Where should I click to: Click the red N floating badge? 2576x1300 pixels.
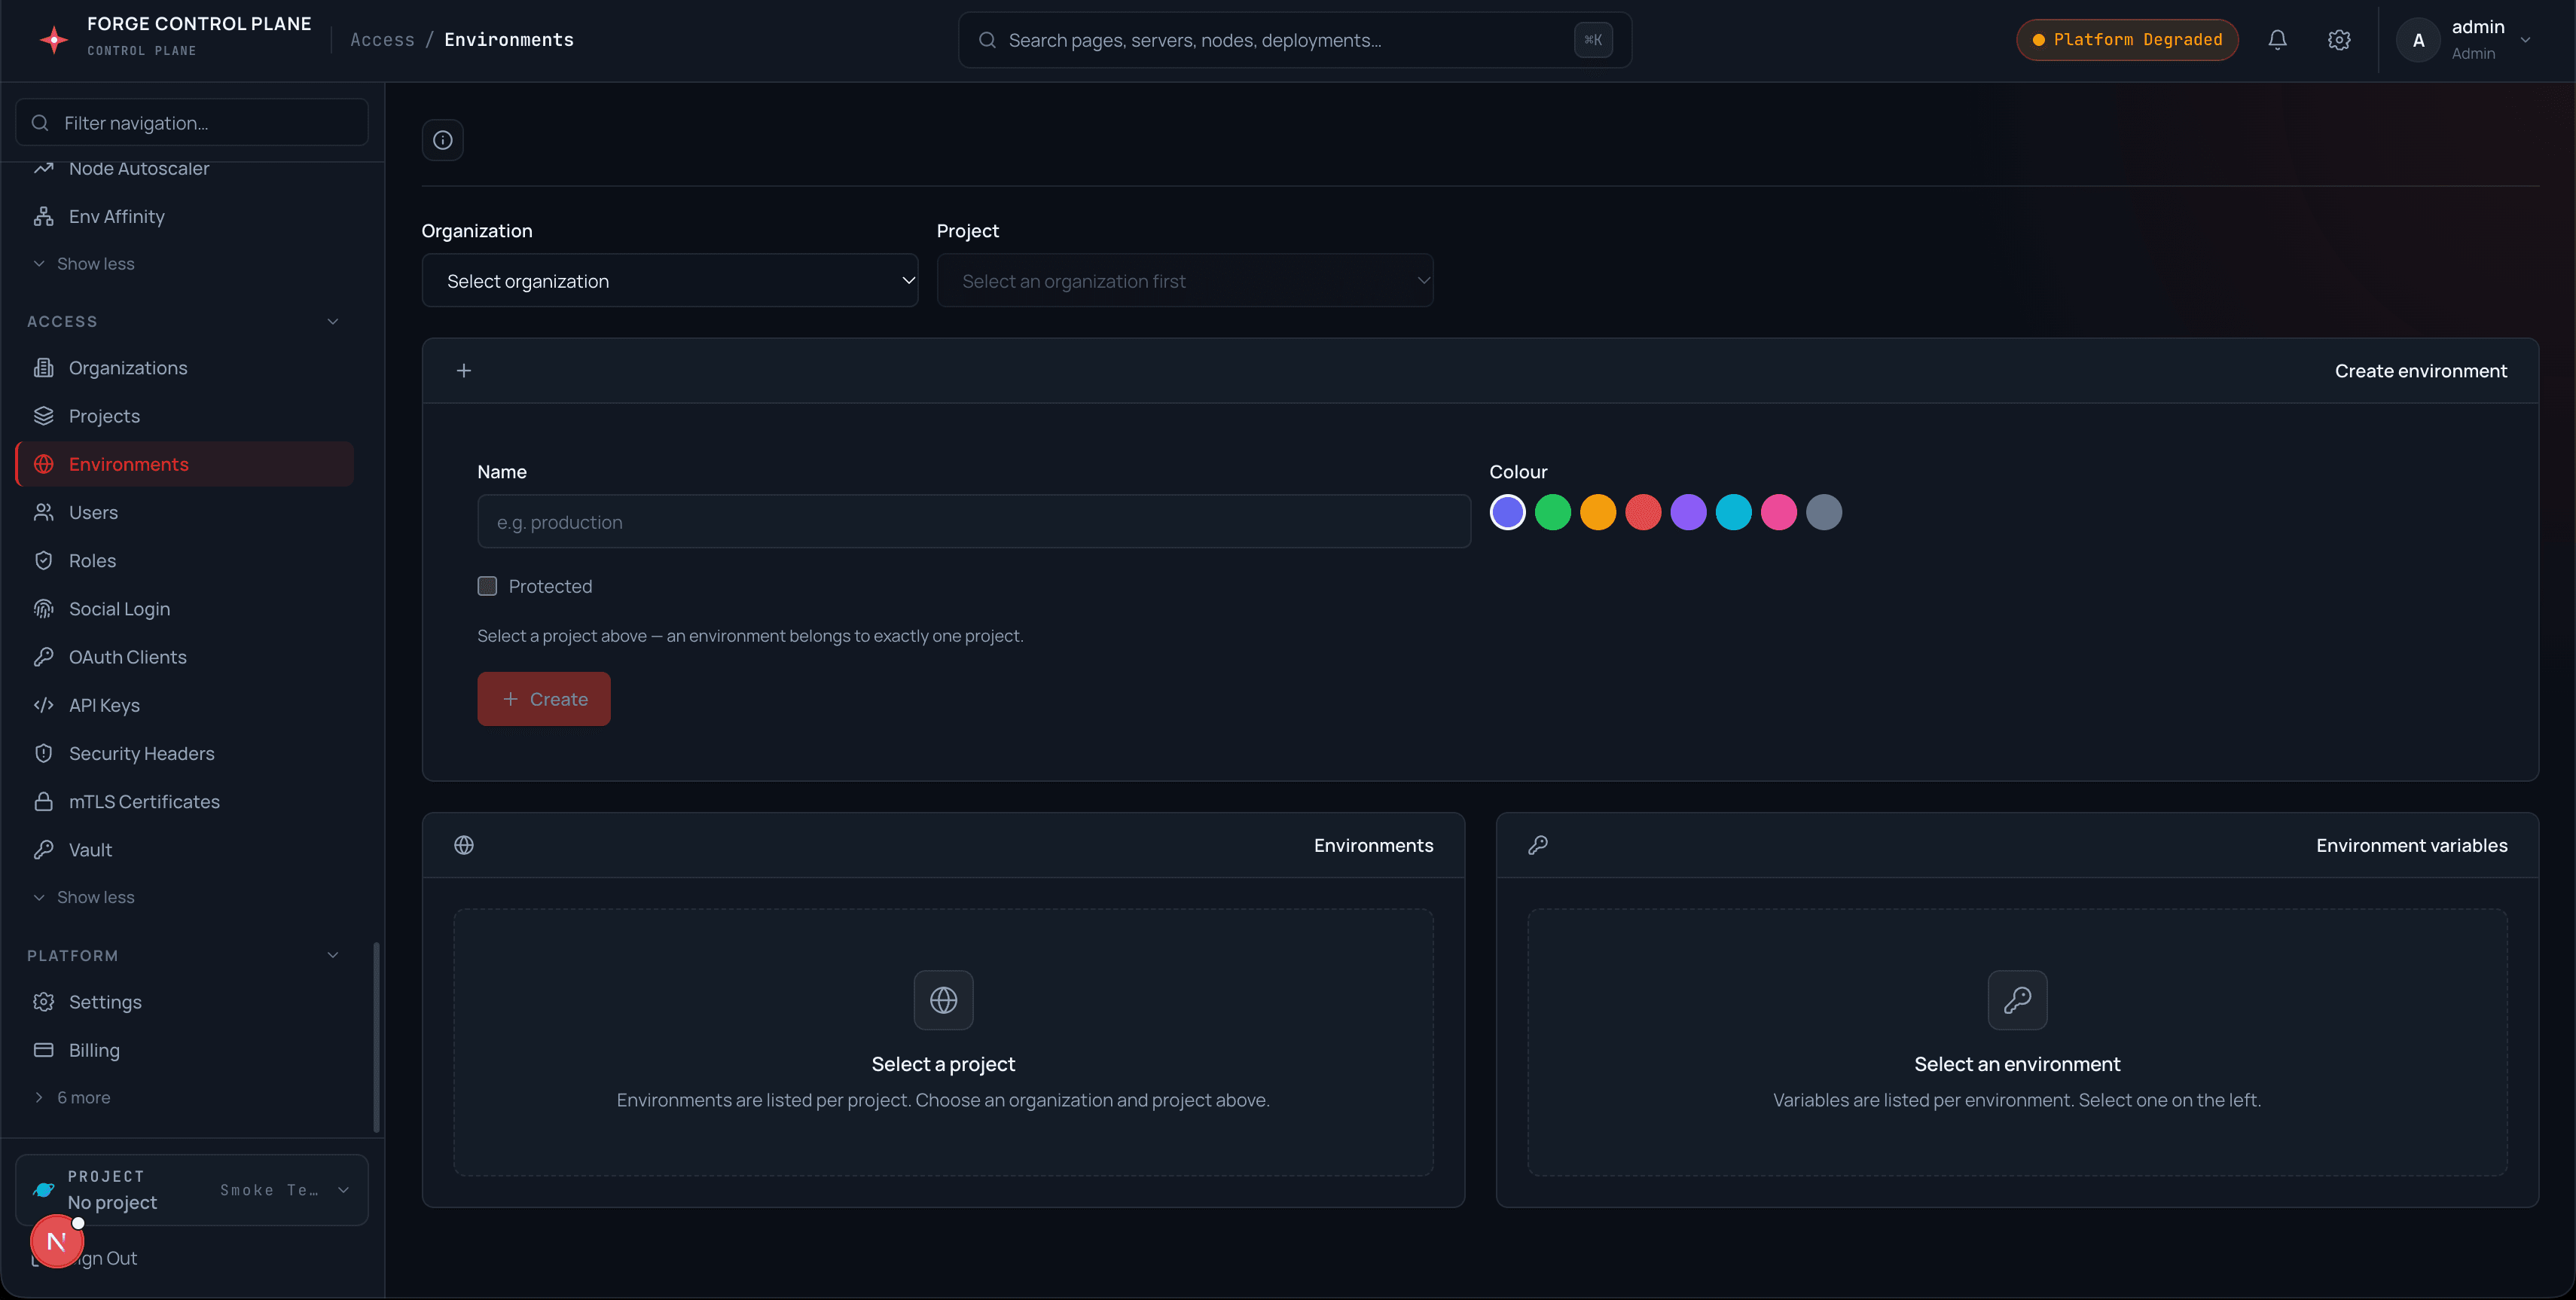(x=56, y=1241)
